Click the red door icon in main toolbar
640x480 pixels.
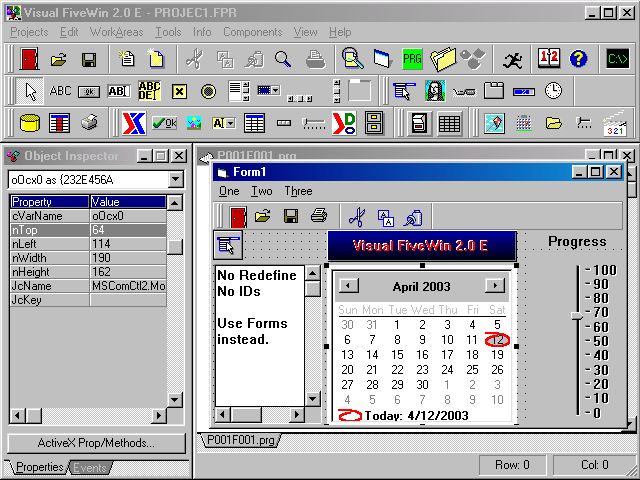pos(29,59)
